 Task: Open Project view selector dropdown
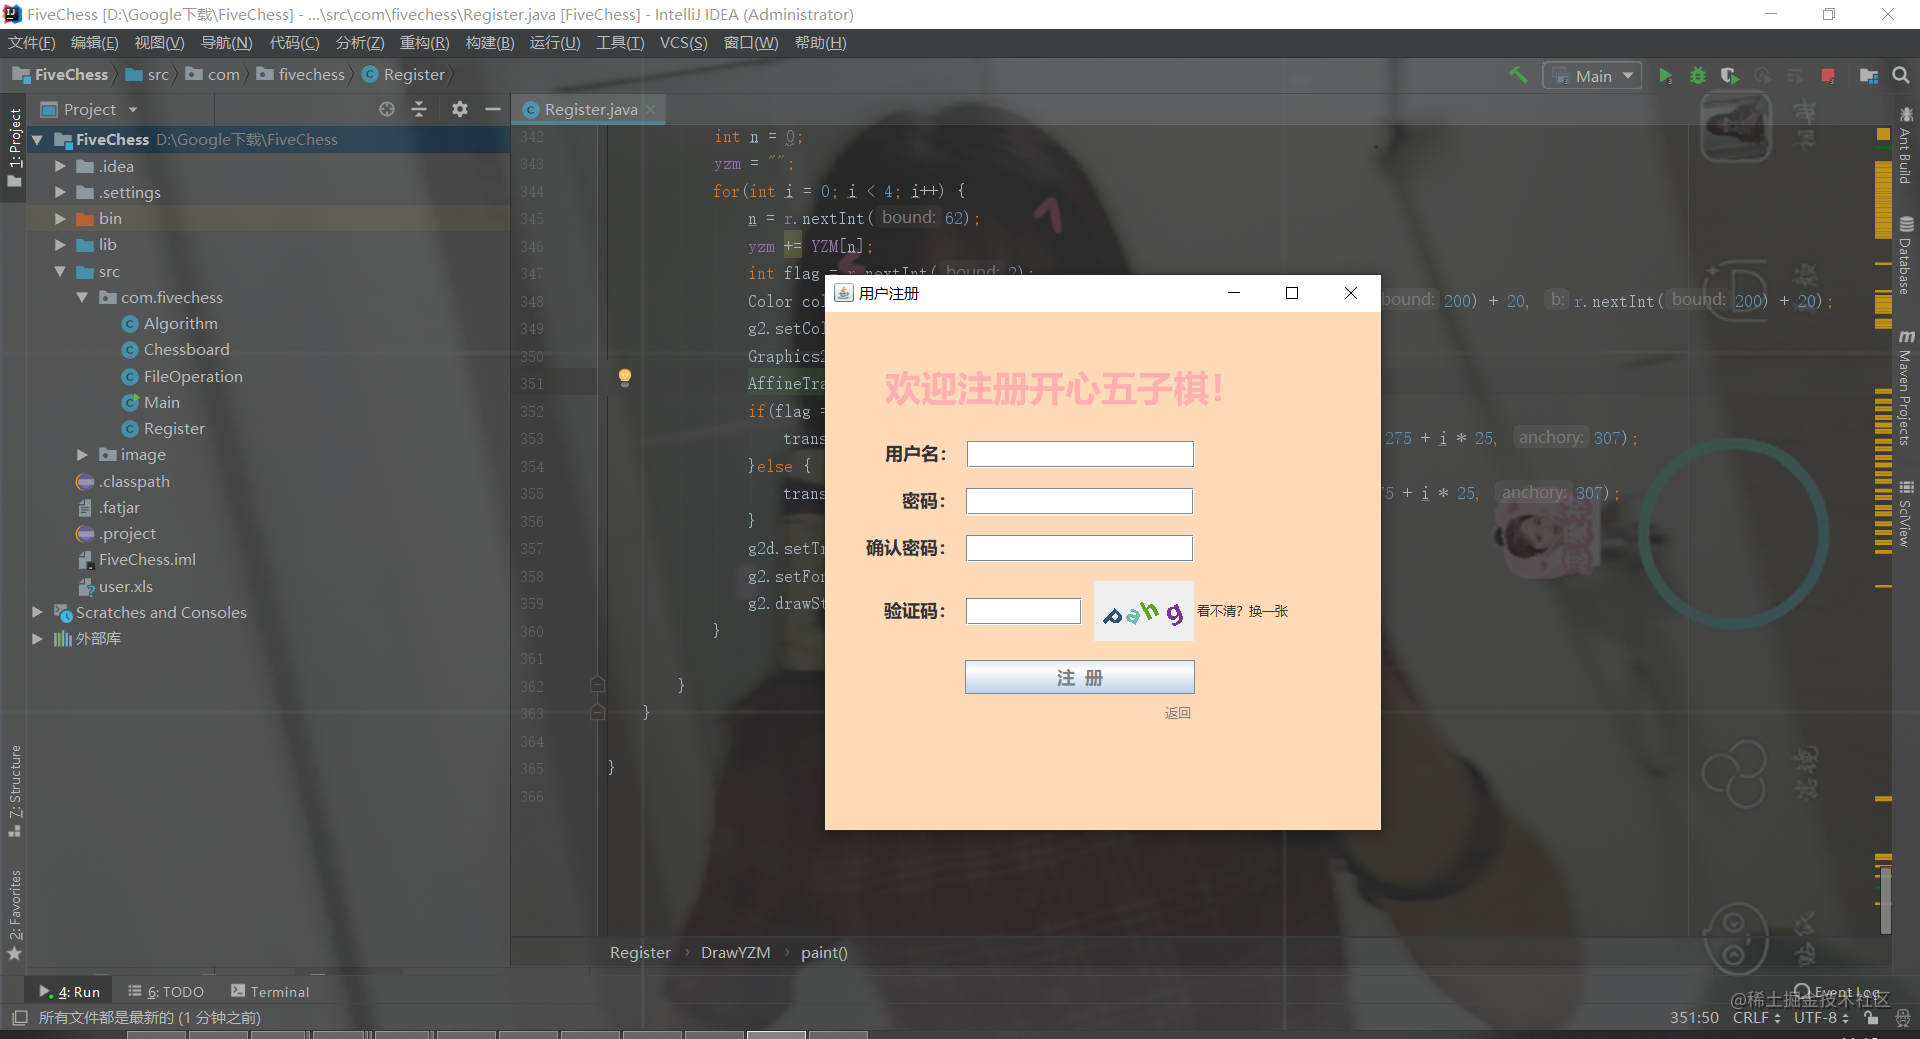click(88, 109)
